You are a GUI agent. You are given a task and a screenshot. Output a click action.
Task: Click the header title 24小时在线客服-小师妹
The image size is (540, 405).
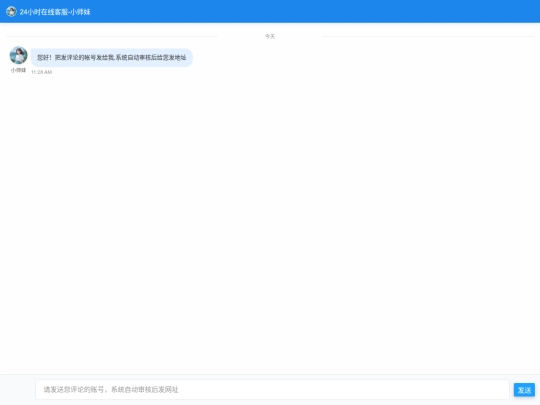point(55,12)
